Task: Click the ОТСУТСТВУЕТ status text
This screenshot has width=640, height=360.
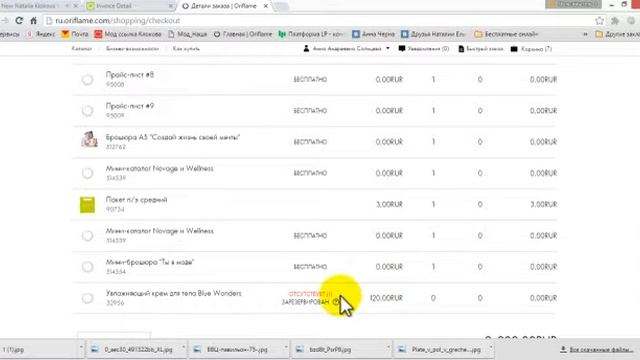Action: pyautogui.click(x=311, y=294)
